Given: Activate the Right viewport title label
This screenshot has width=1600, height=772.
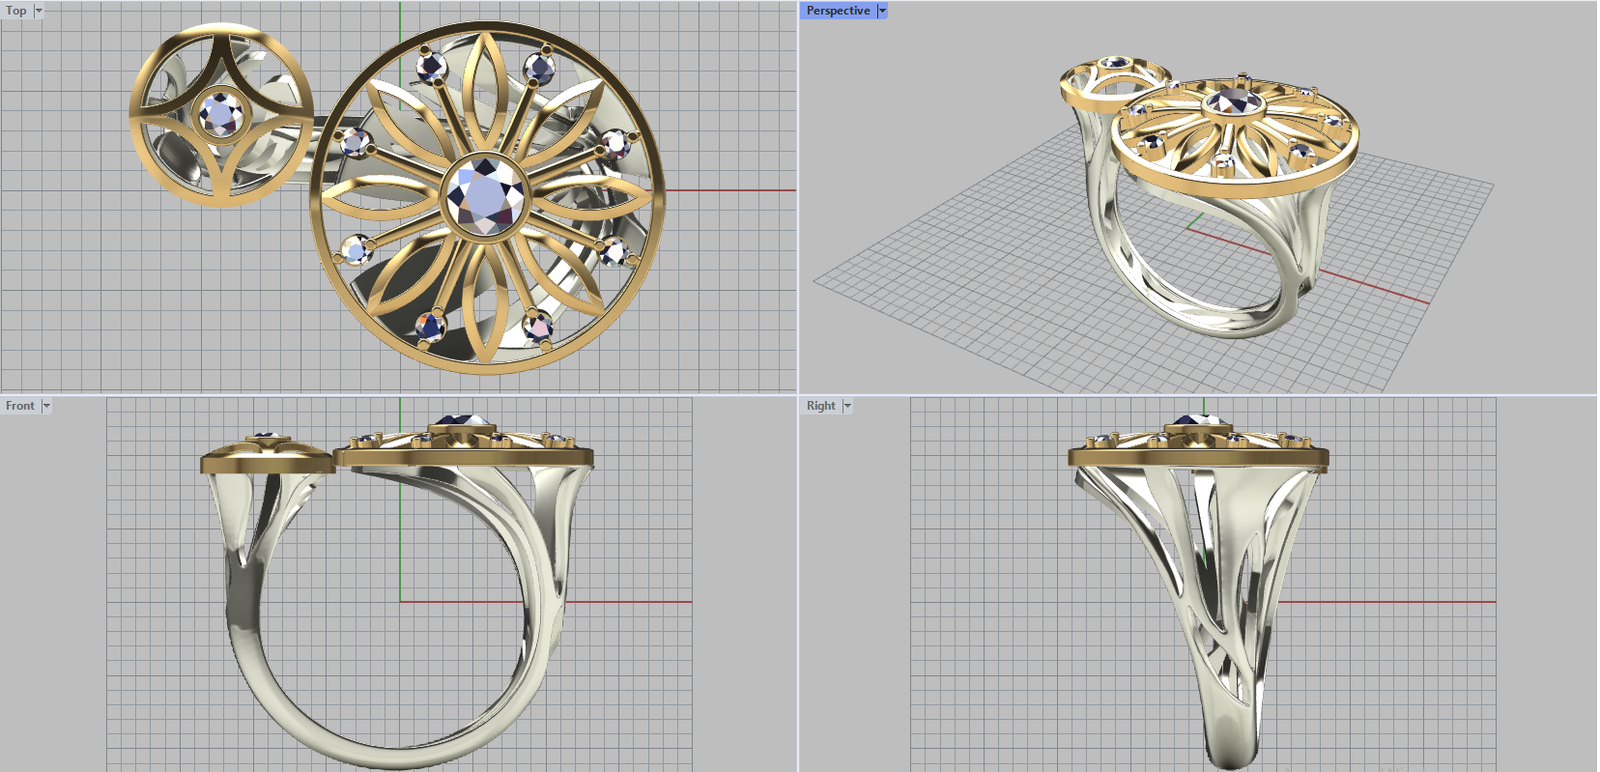Looking at the screenshot, I should click(x=821, y=406).
